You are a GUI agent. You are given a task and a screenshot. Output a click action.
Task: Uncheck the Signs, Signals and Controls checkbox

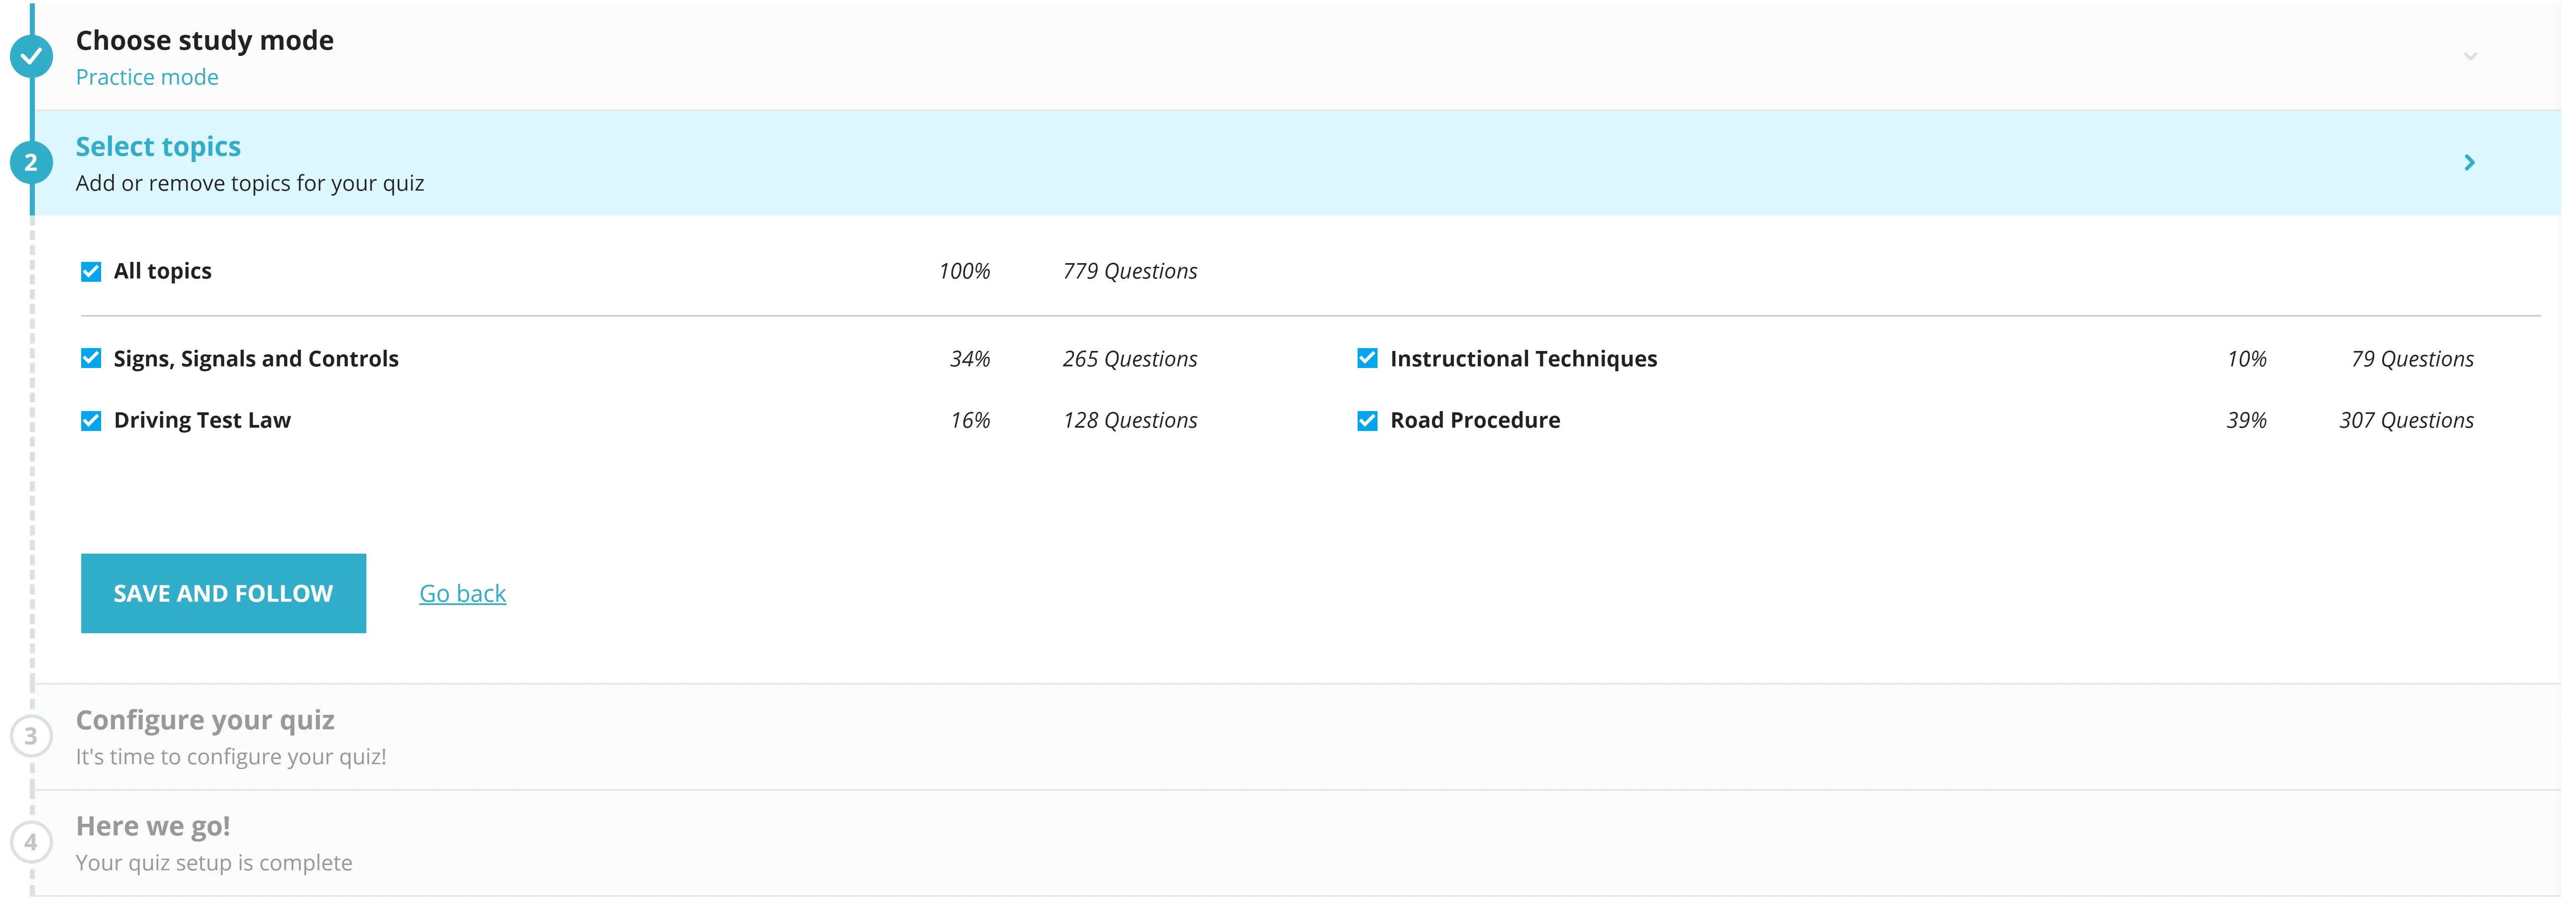coord(90,358)
